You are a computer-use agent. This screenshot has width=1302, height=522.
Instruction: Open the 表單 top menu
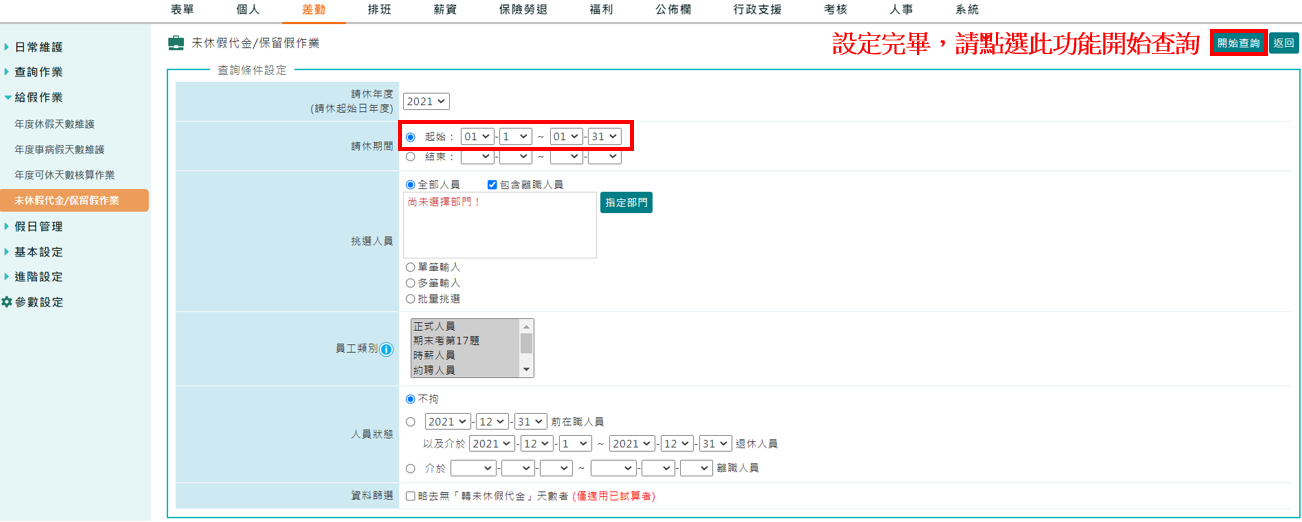pos(182,9)
